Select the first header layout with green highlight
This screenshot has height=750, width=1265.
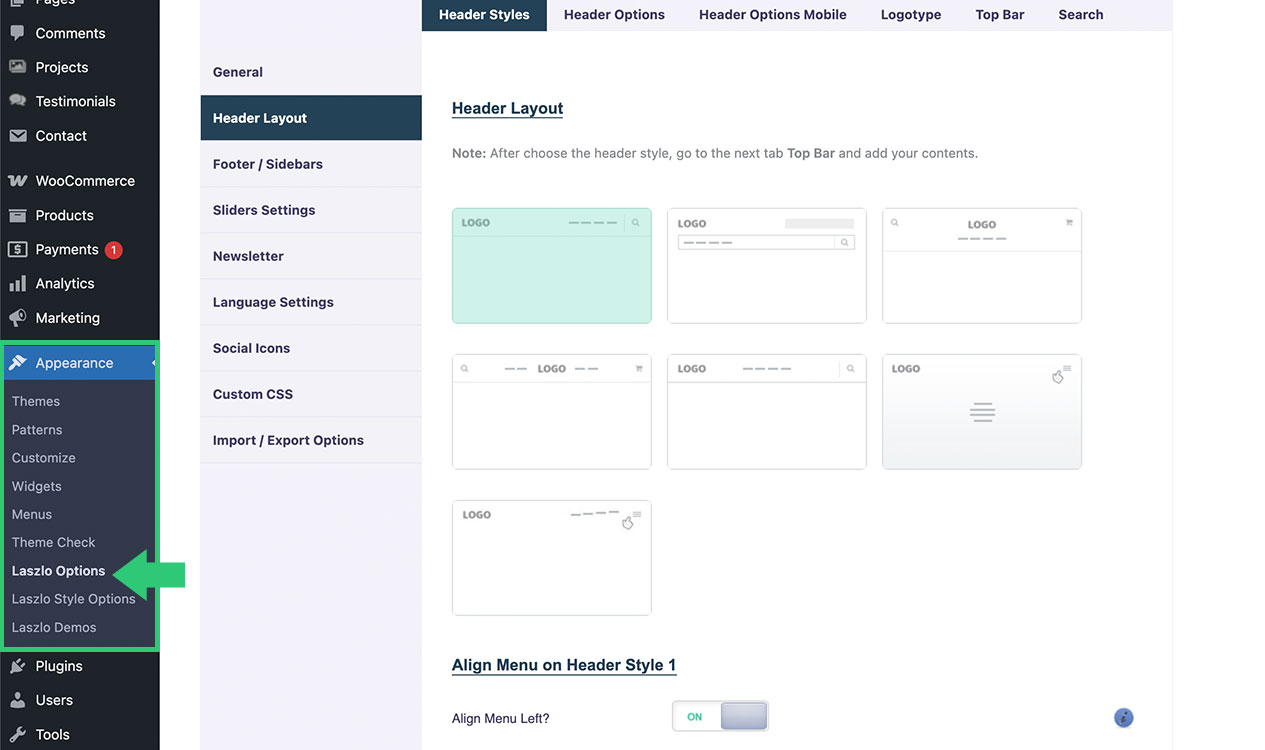pyautogui.click(x=551, y=266)
